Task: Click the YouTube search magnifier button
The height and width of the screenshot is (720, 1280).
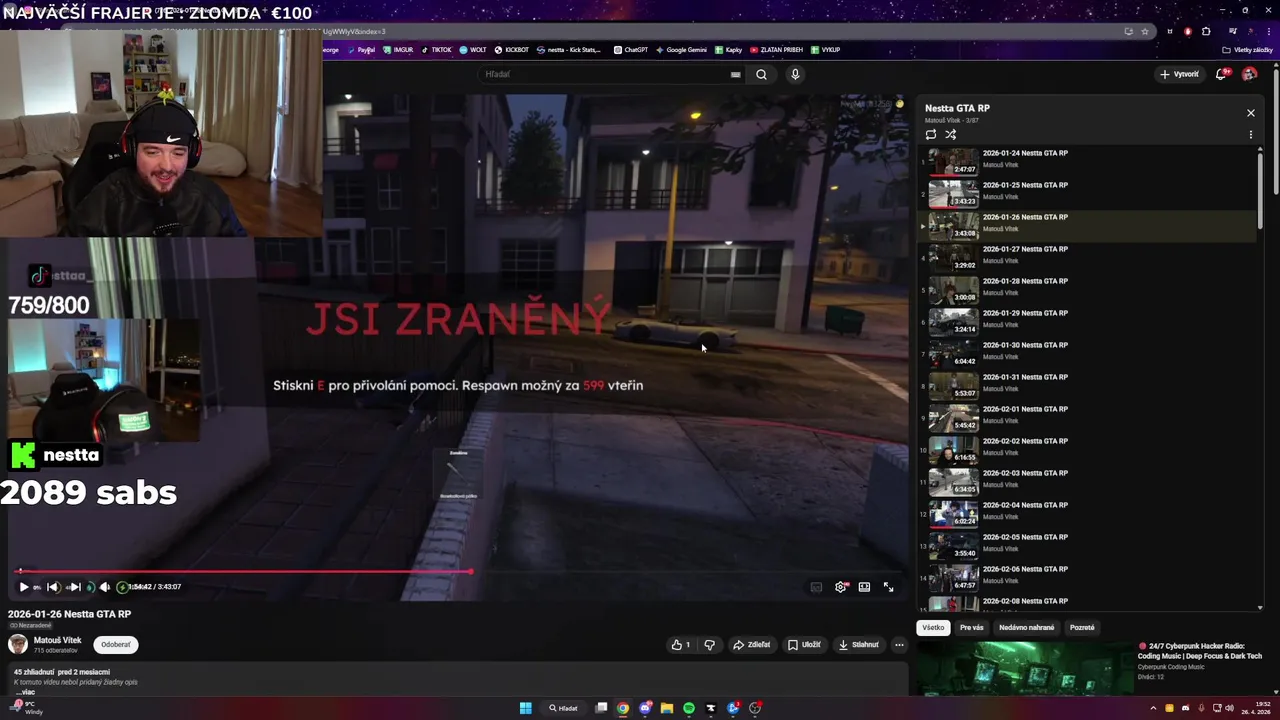Action: 761,74
